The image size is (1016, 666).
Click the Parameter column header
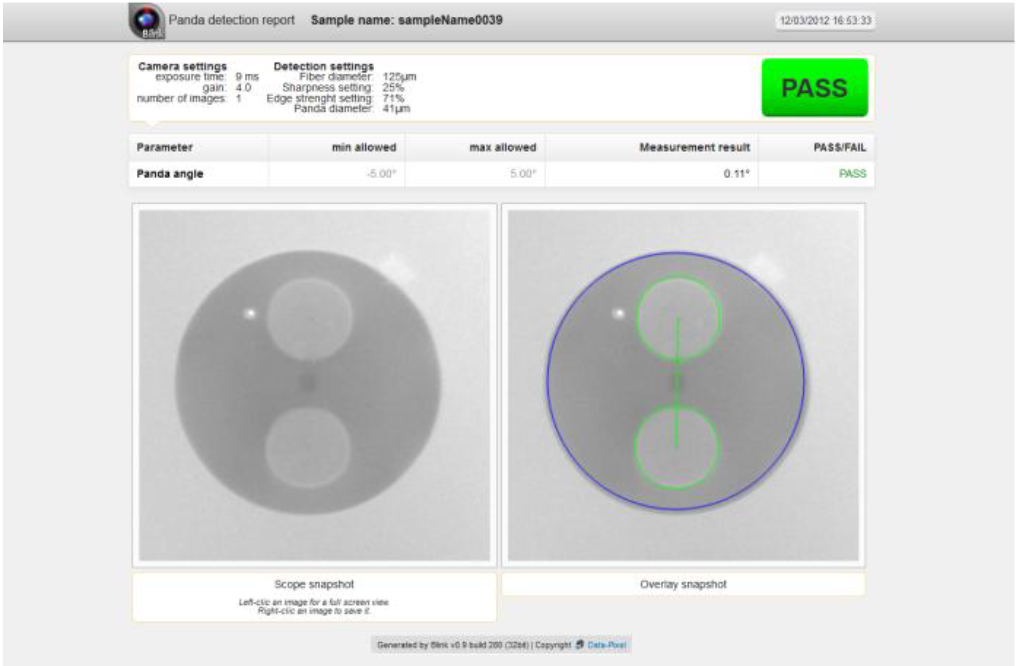coord(165,147)
